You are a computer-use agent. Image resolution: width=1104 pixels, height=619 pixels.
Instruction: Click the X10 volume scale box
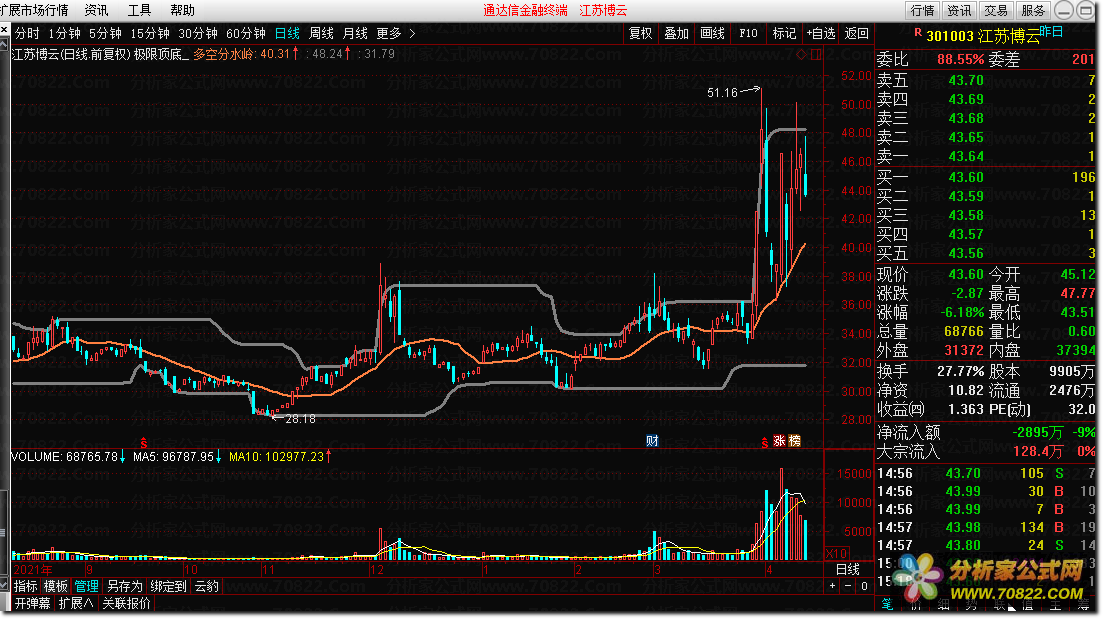point(836,554)
